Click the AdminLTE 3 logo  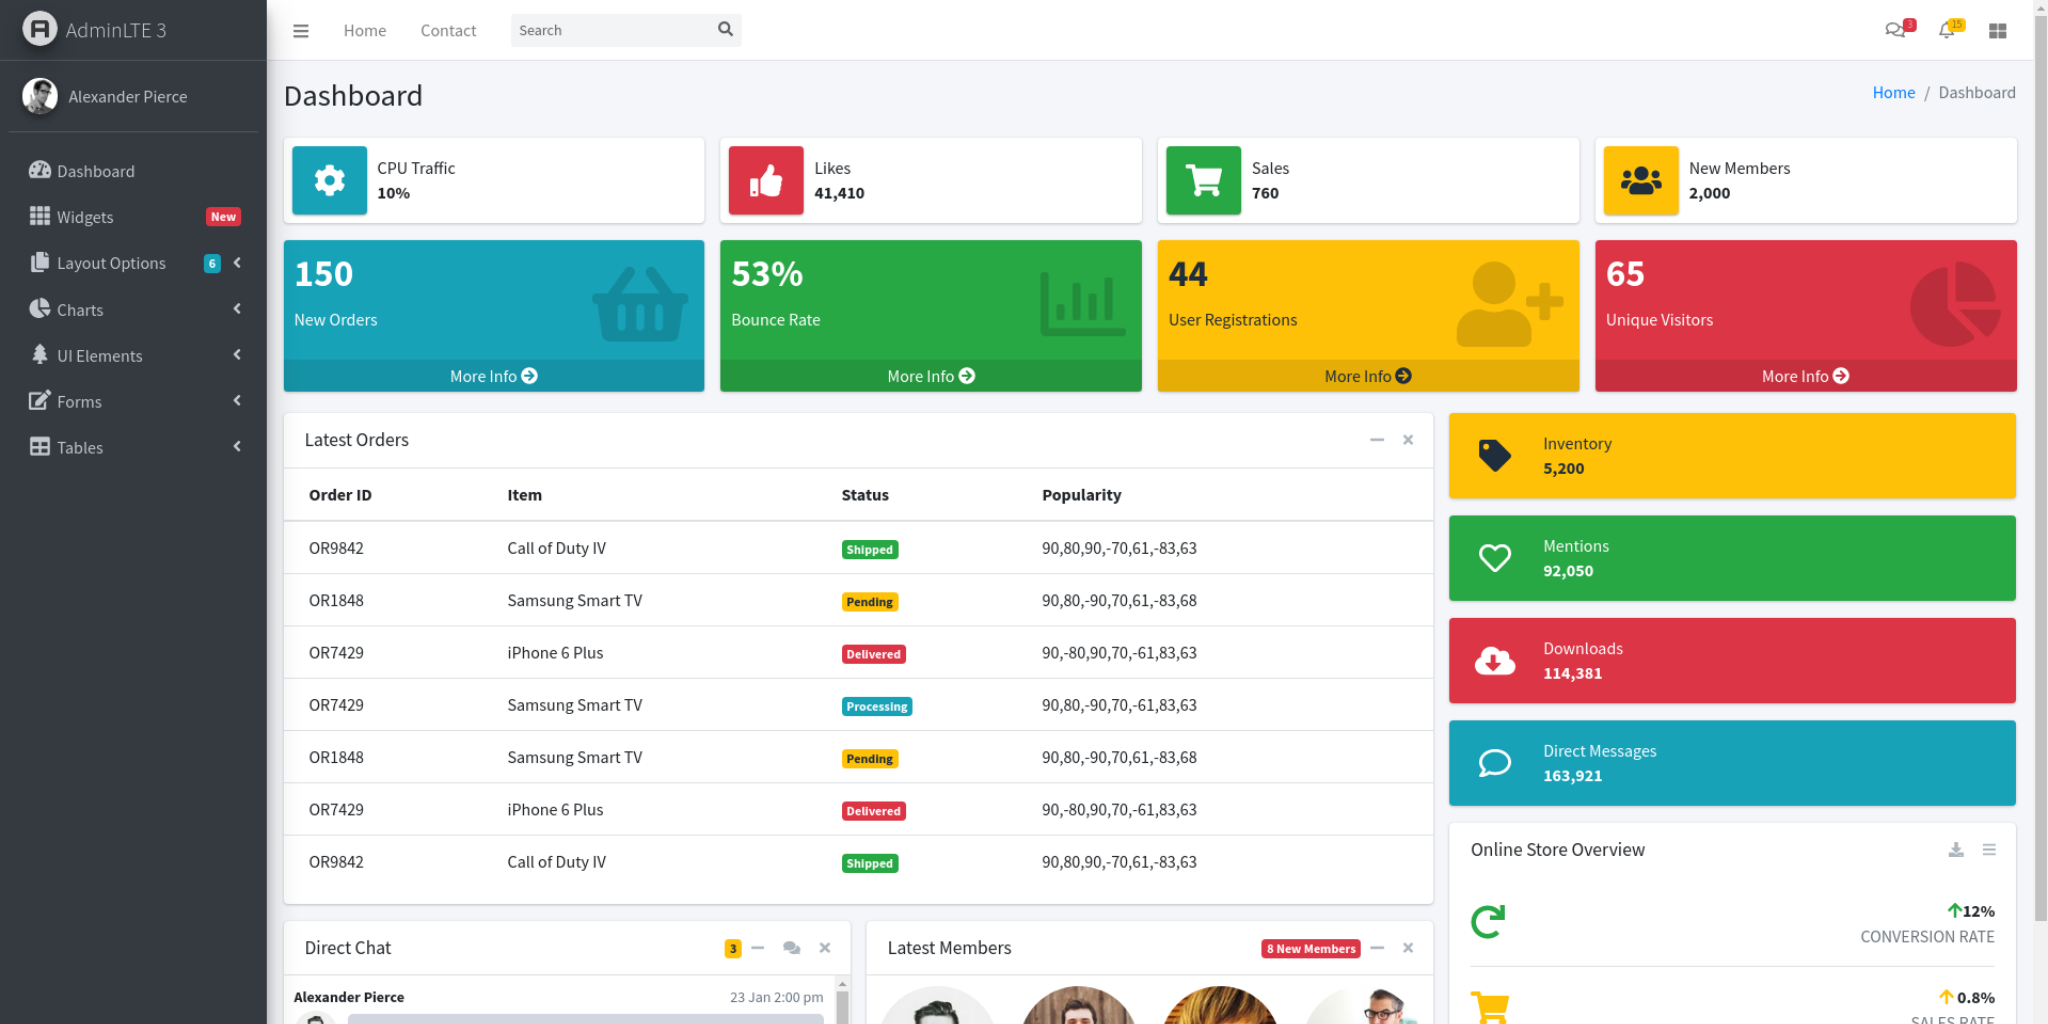click(95, 30)
